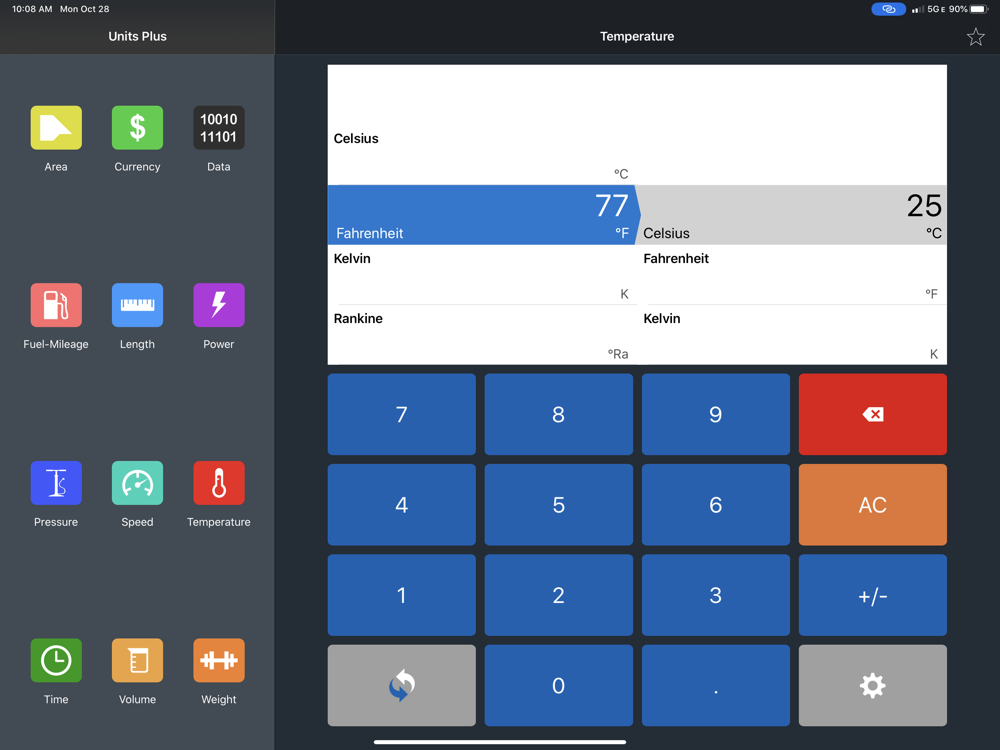
Task: Tap digit 1 on keypad
Action: point(402,595)
